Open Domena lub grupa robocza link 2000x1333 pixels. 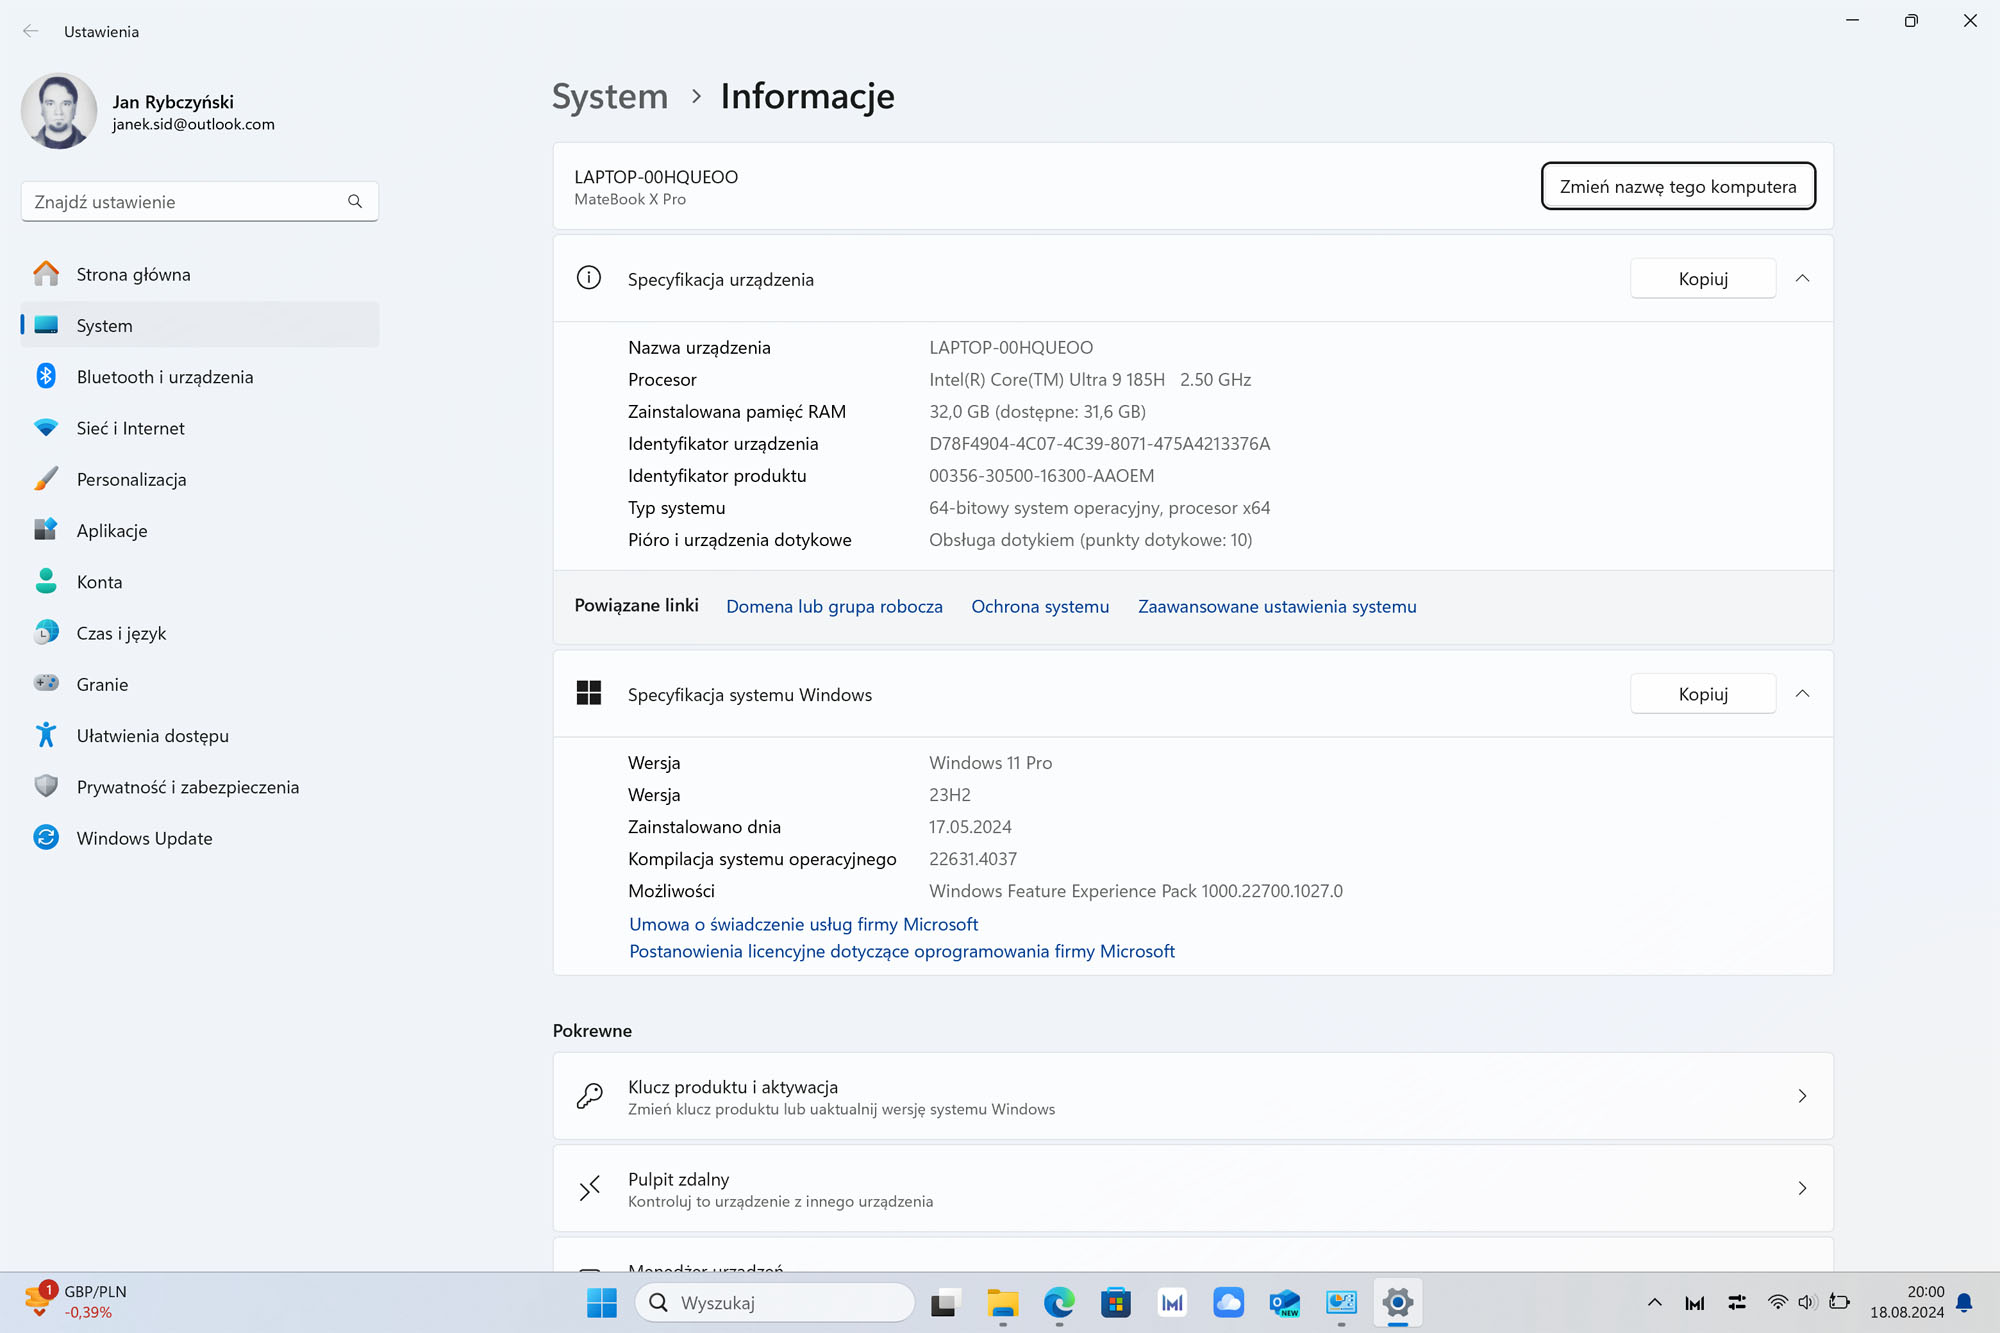(834, 606)
